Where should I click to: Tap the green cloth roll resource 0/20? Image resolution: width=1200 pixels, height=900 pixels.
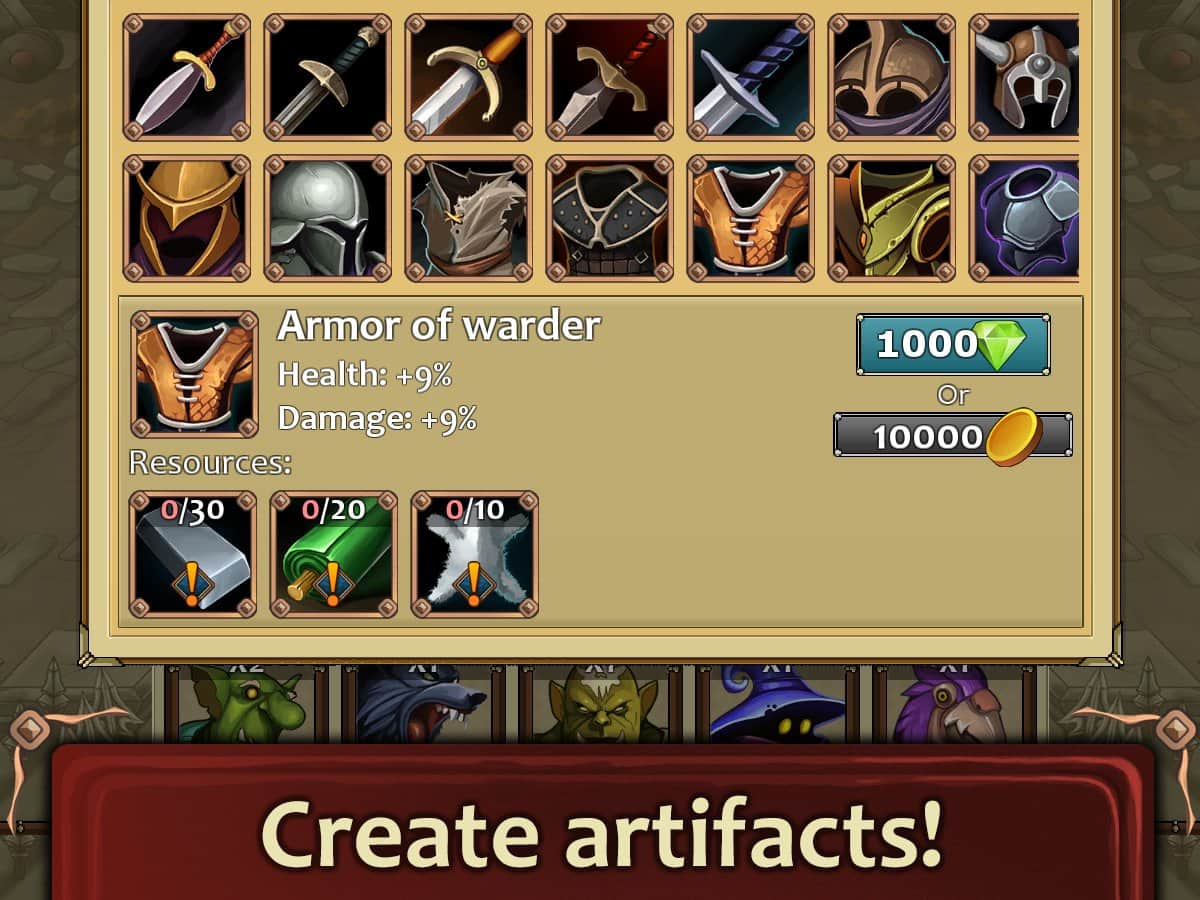pos(334,554)
